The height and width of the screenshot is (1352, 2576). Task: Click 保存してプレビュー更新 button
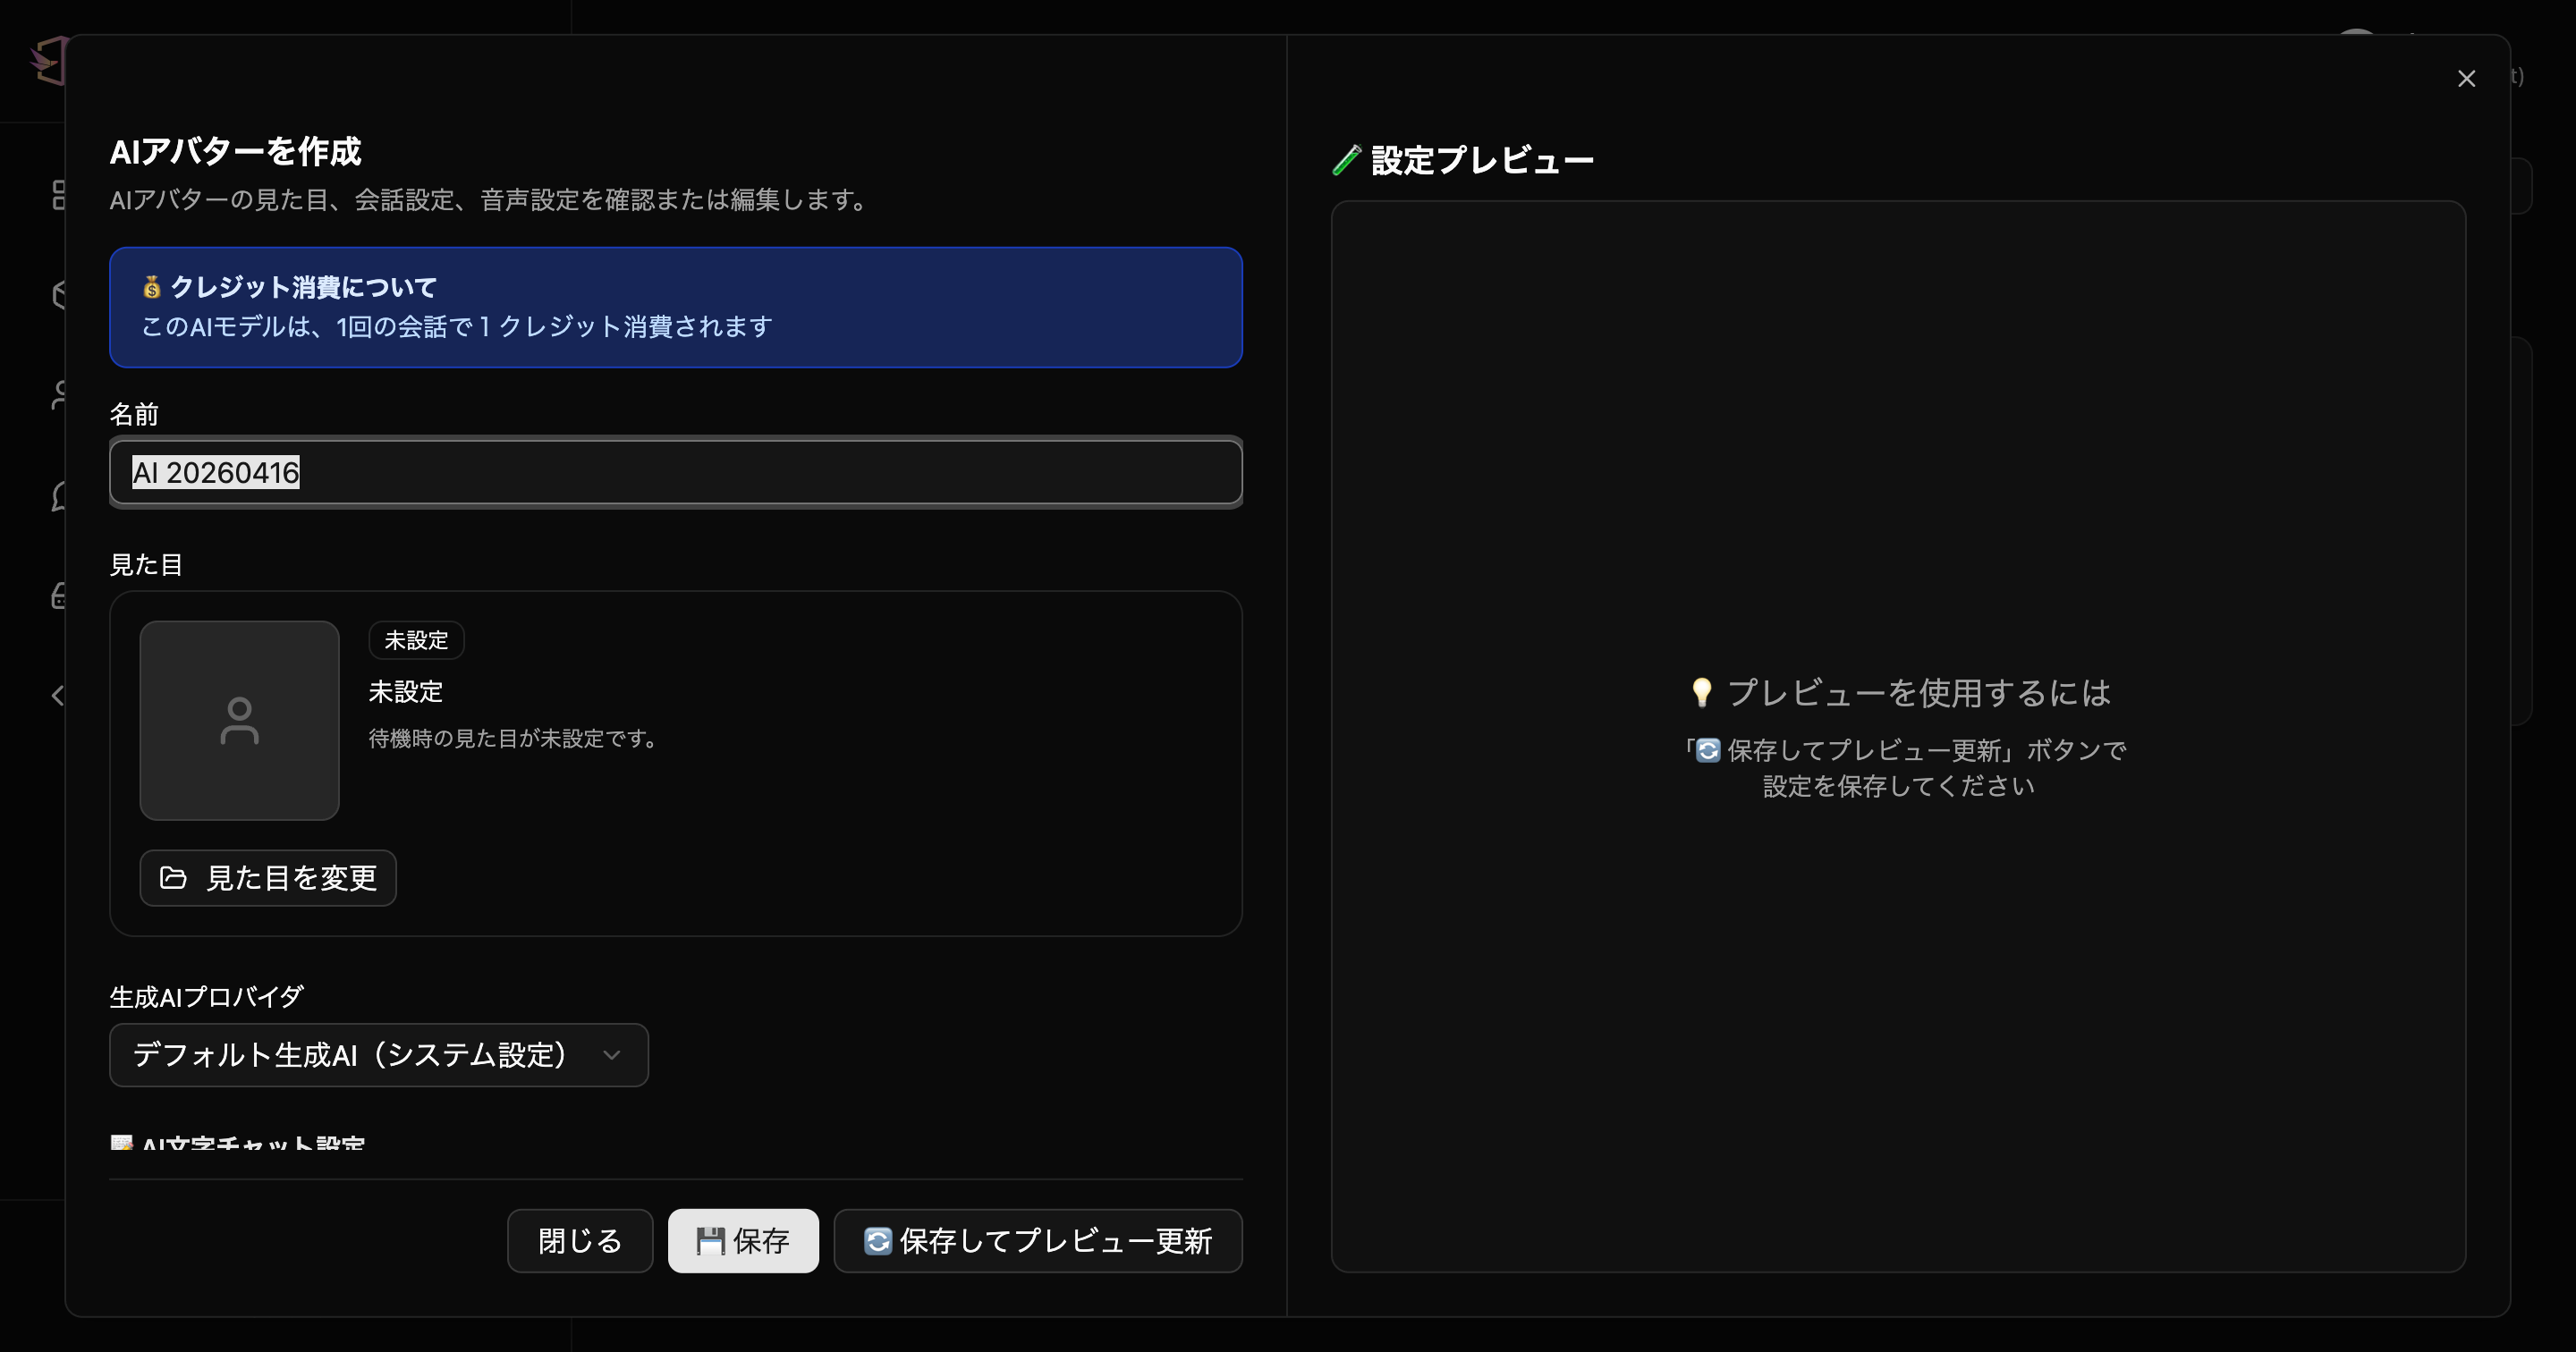tap(1038, 1241)
